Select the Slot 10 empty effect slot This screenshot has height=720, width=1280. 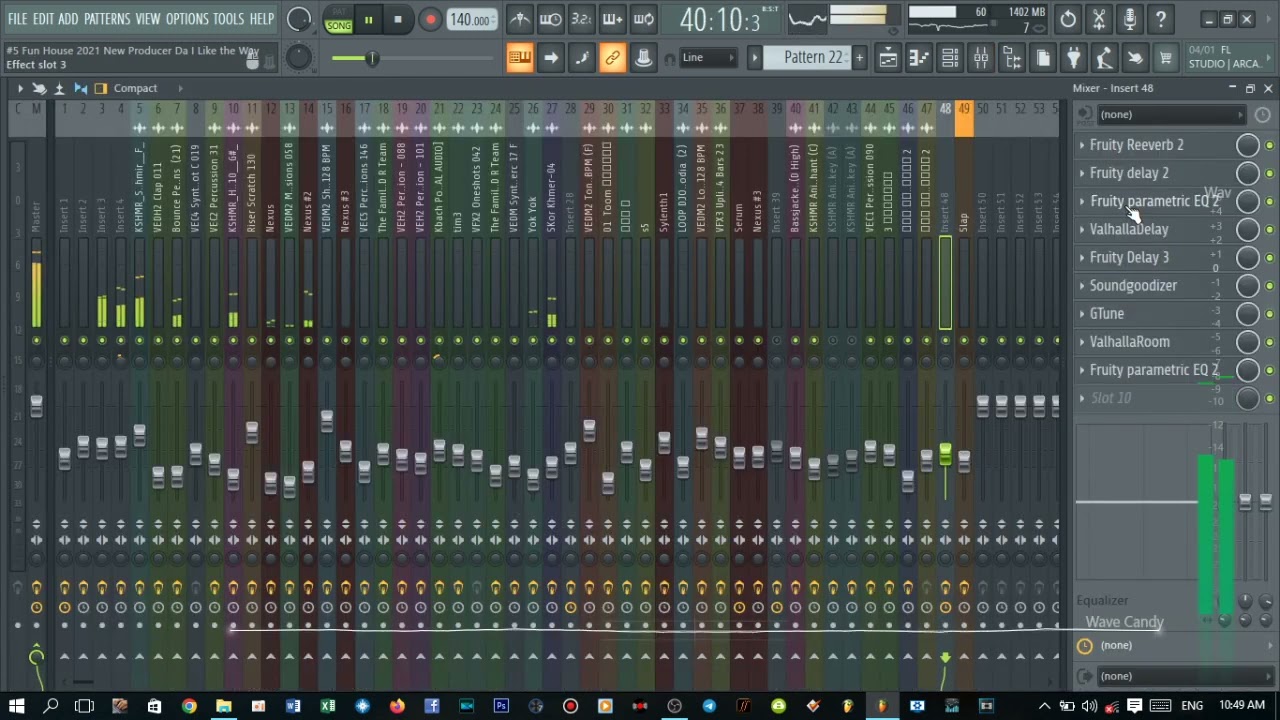click(1110, 398)
